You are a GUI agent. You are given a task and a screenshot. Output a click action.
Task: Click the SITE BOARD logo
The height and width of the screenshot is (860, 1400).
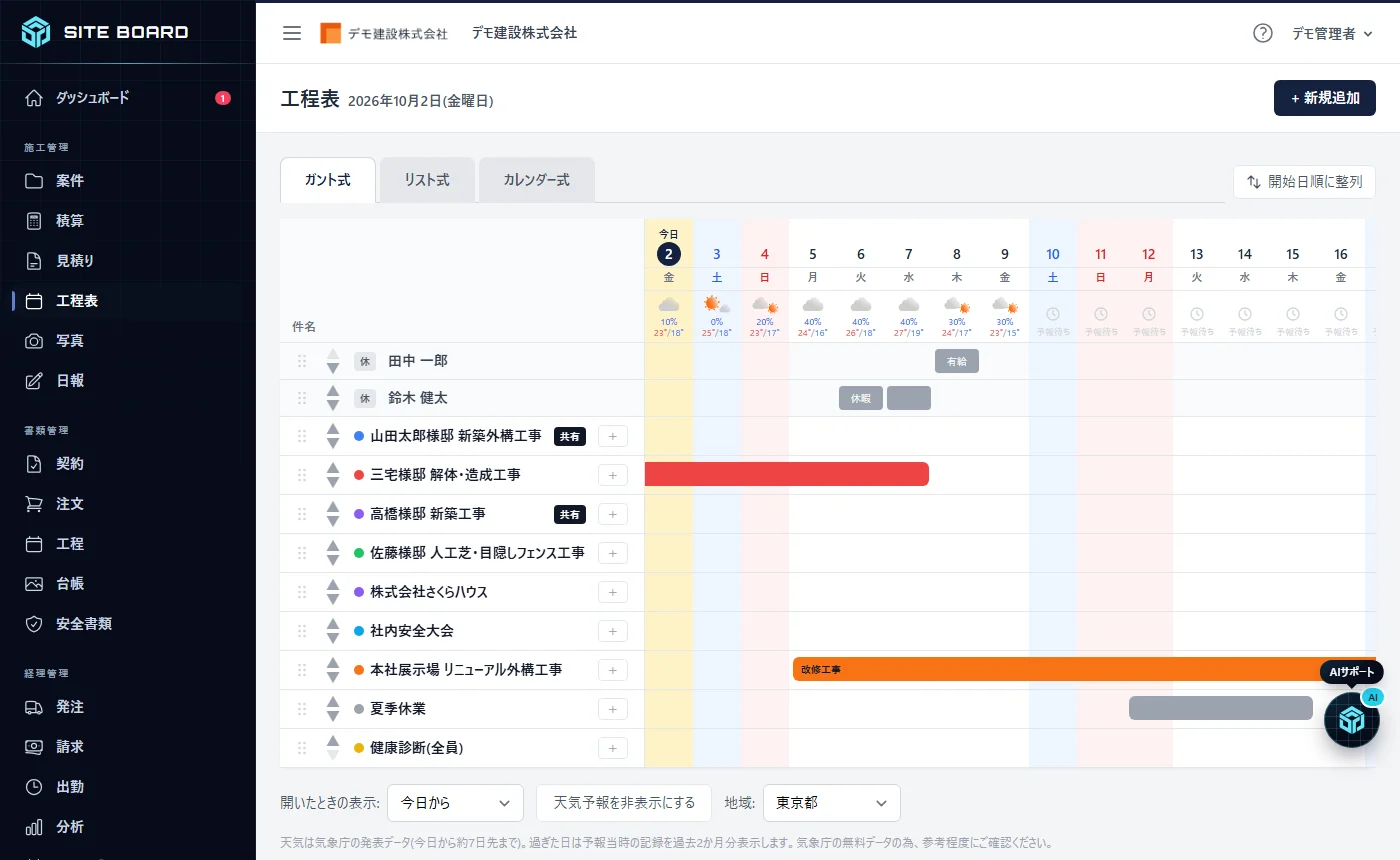(x=105, y=32)
